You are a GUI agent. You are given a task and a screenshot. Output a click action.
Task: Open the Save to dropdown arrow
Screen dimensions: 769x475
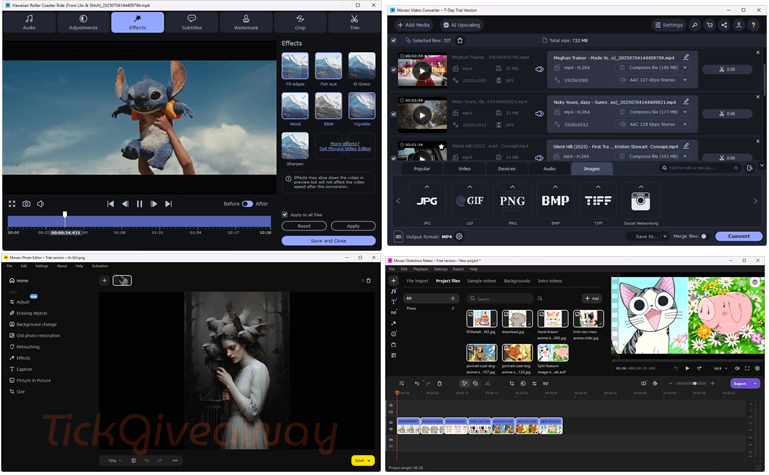[665, 236]
